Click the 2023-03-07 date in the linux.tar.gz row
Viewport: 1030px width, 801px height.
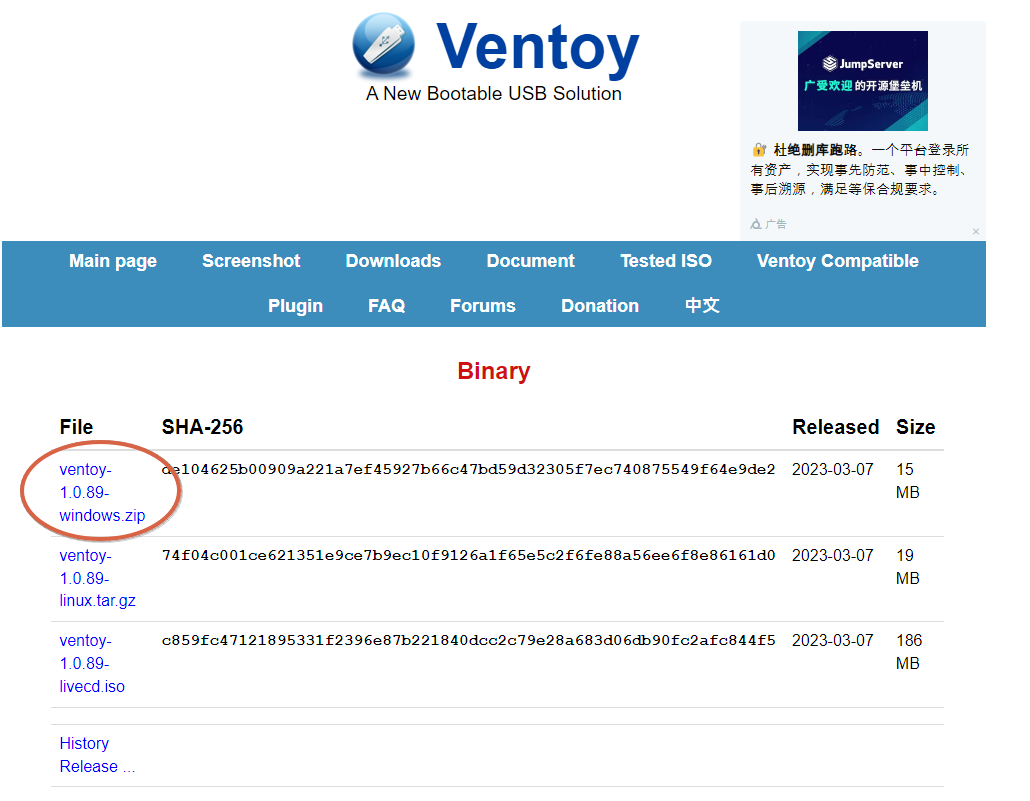[x=832, y=555]
